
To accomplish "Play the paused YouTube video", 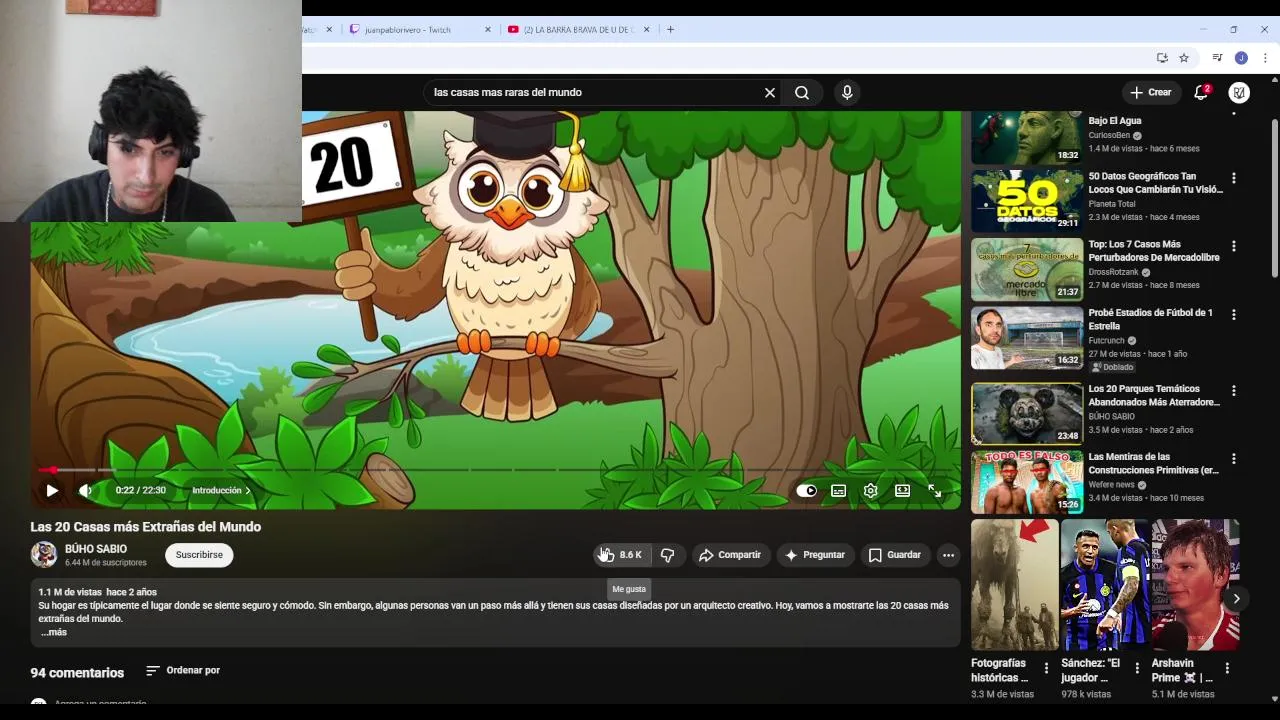I will pyautogui.click(x=51, y=491).
